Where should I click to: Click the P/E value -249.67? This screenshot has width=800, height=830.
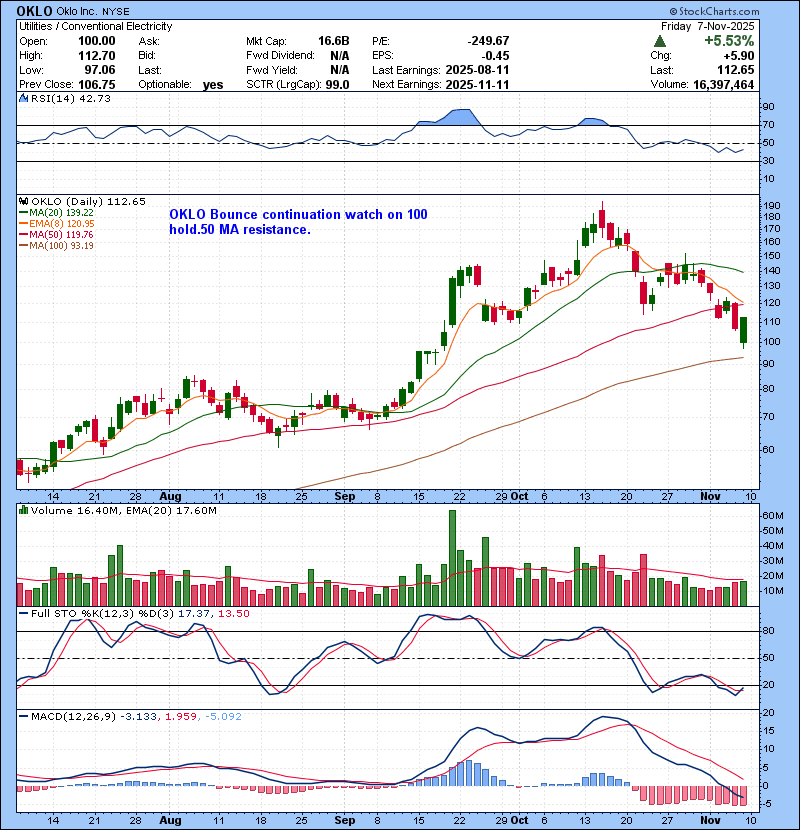coord(488,41)
